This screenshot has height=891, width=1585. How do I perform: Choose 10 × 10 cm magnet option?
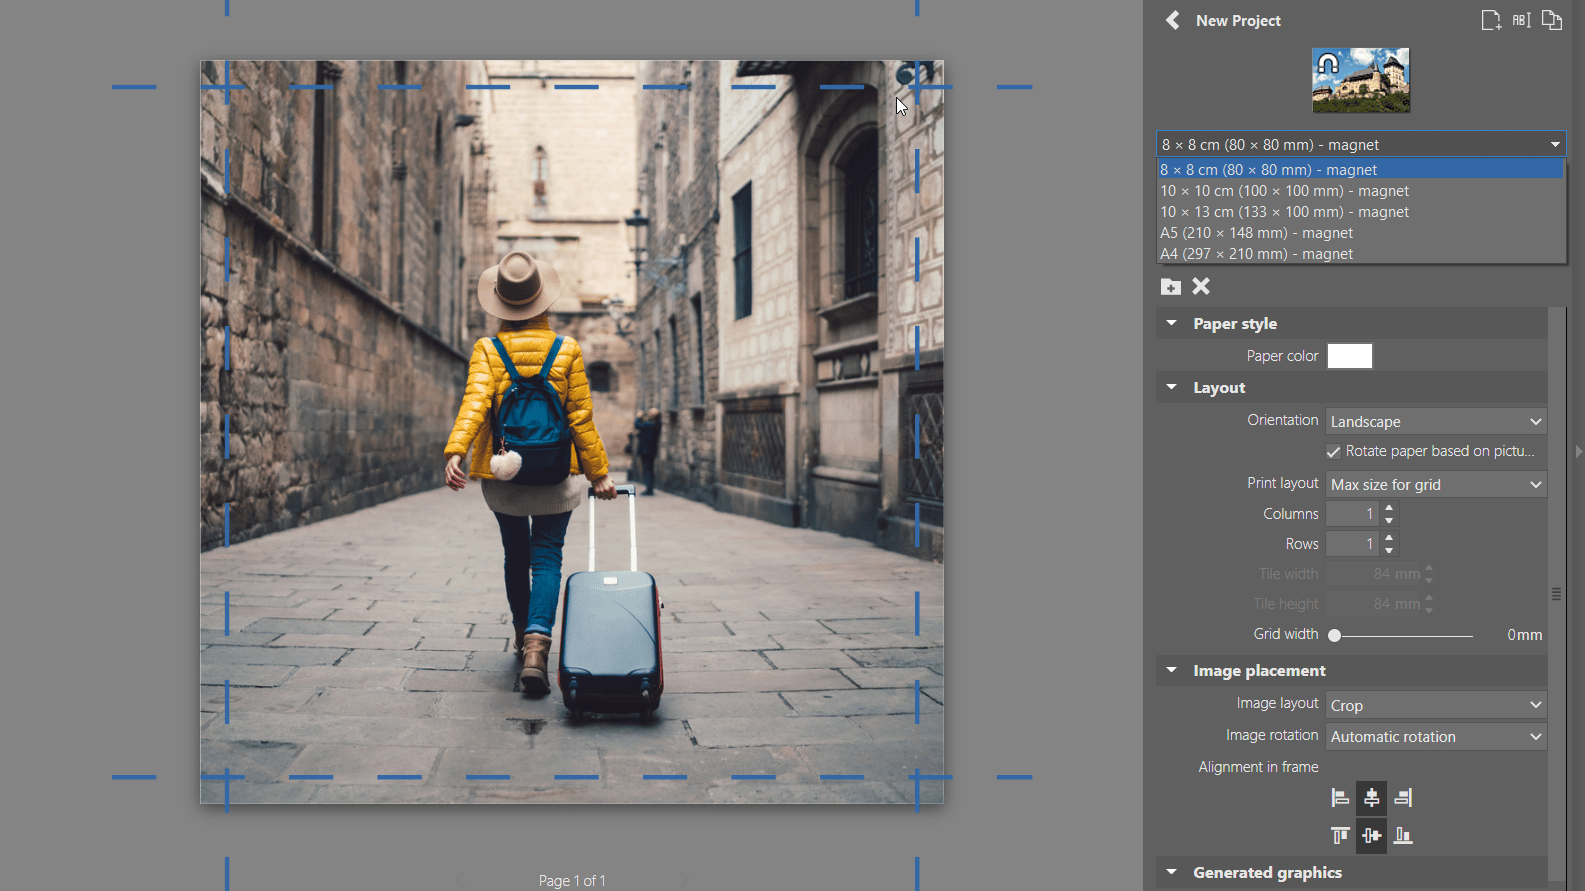(1360, 191)
